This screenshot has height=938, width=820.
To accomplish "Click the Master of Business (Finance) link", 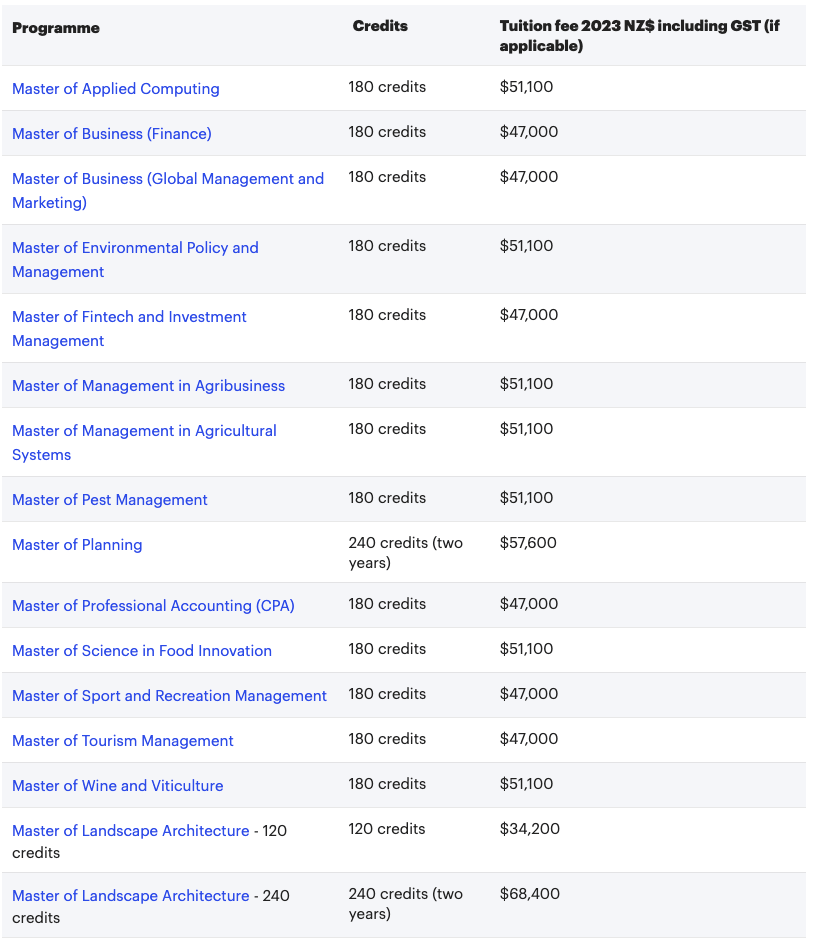I will coord(111,134).
